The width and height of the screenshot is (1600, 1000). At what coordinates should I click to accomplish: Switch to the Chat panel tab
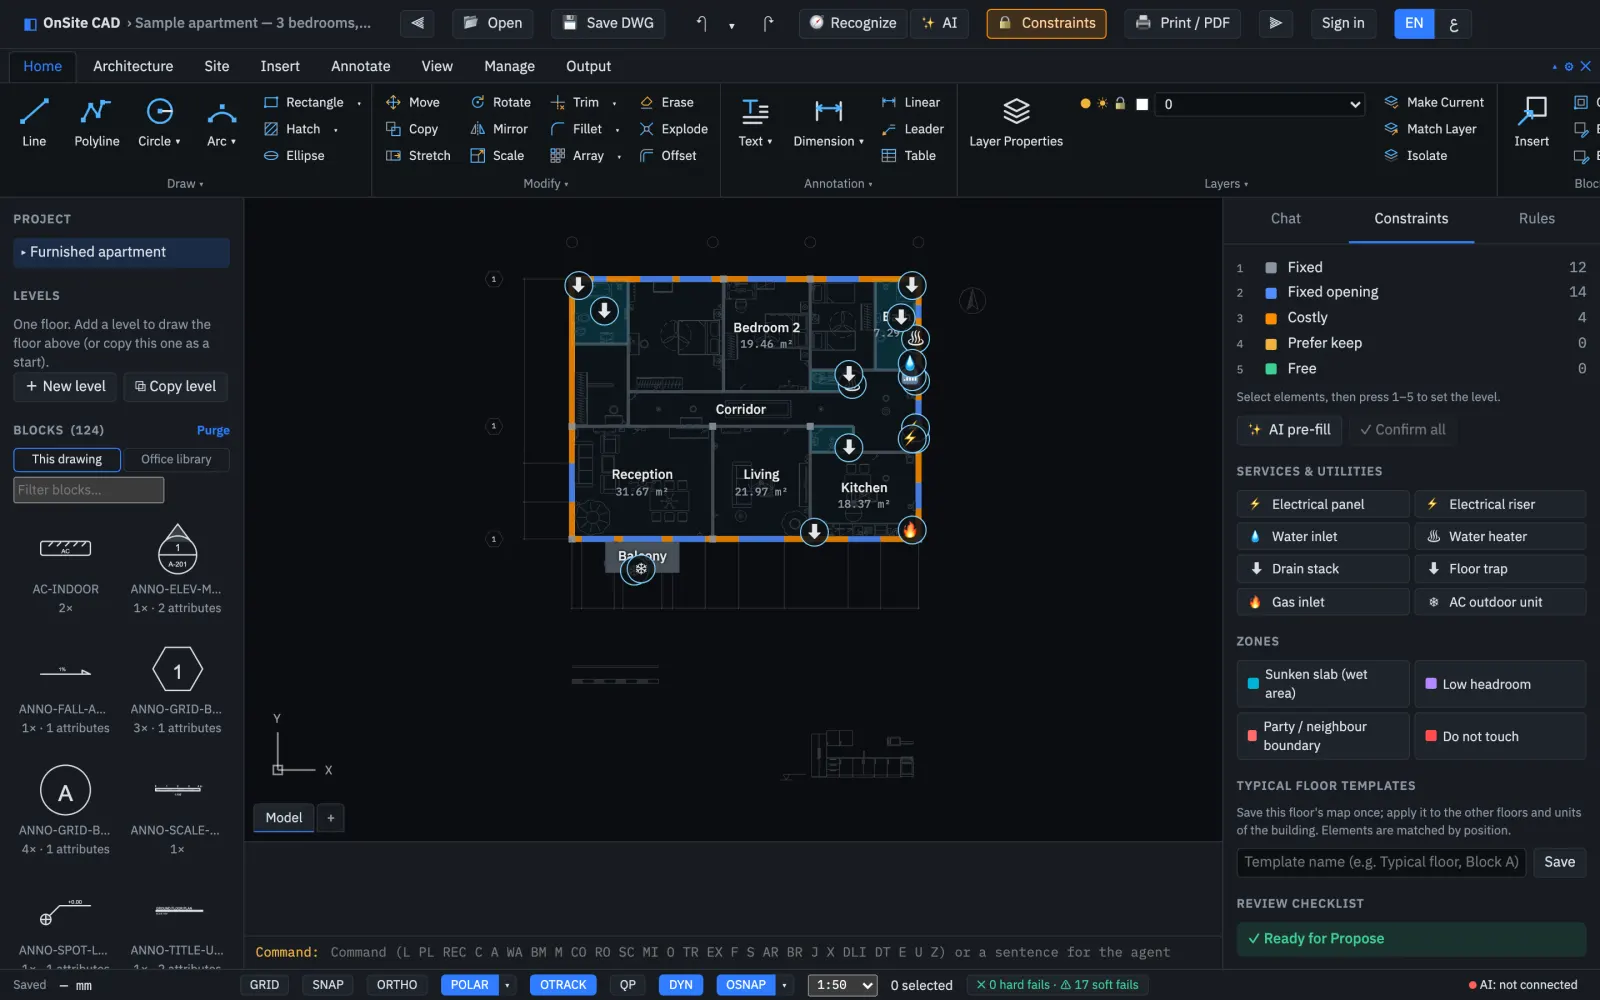pyautogui.click(x=1286, y=219)
